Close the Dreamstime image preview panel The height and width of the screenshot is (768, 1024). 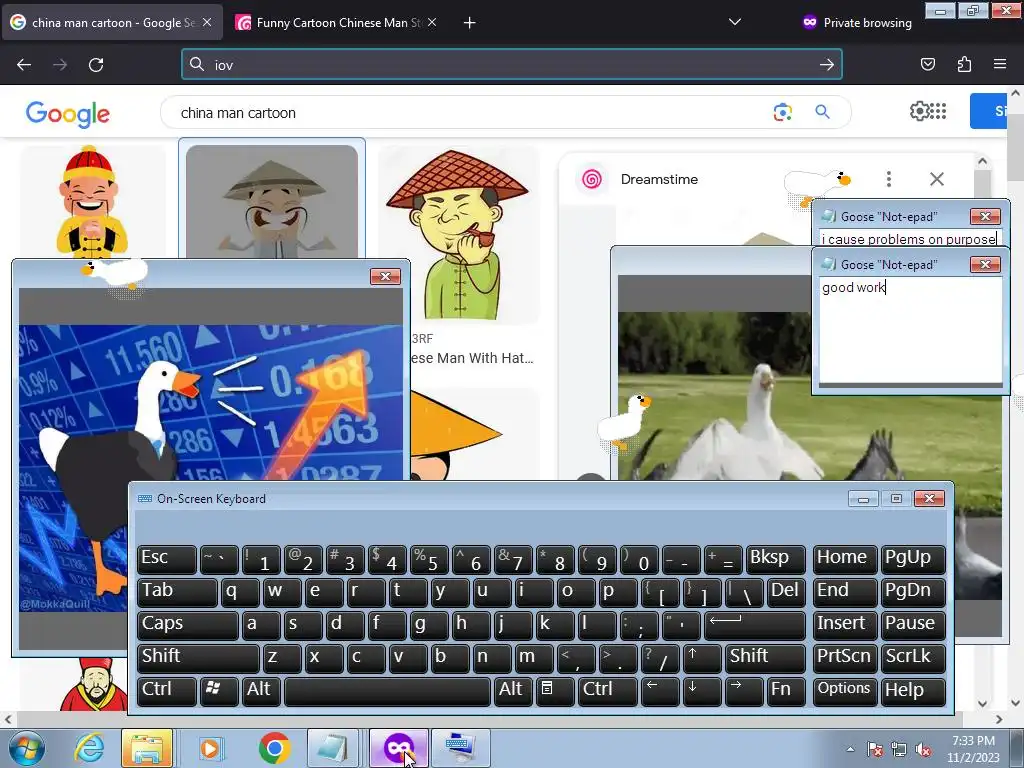[x=936, y=179]
